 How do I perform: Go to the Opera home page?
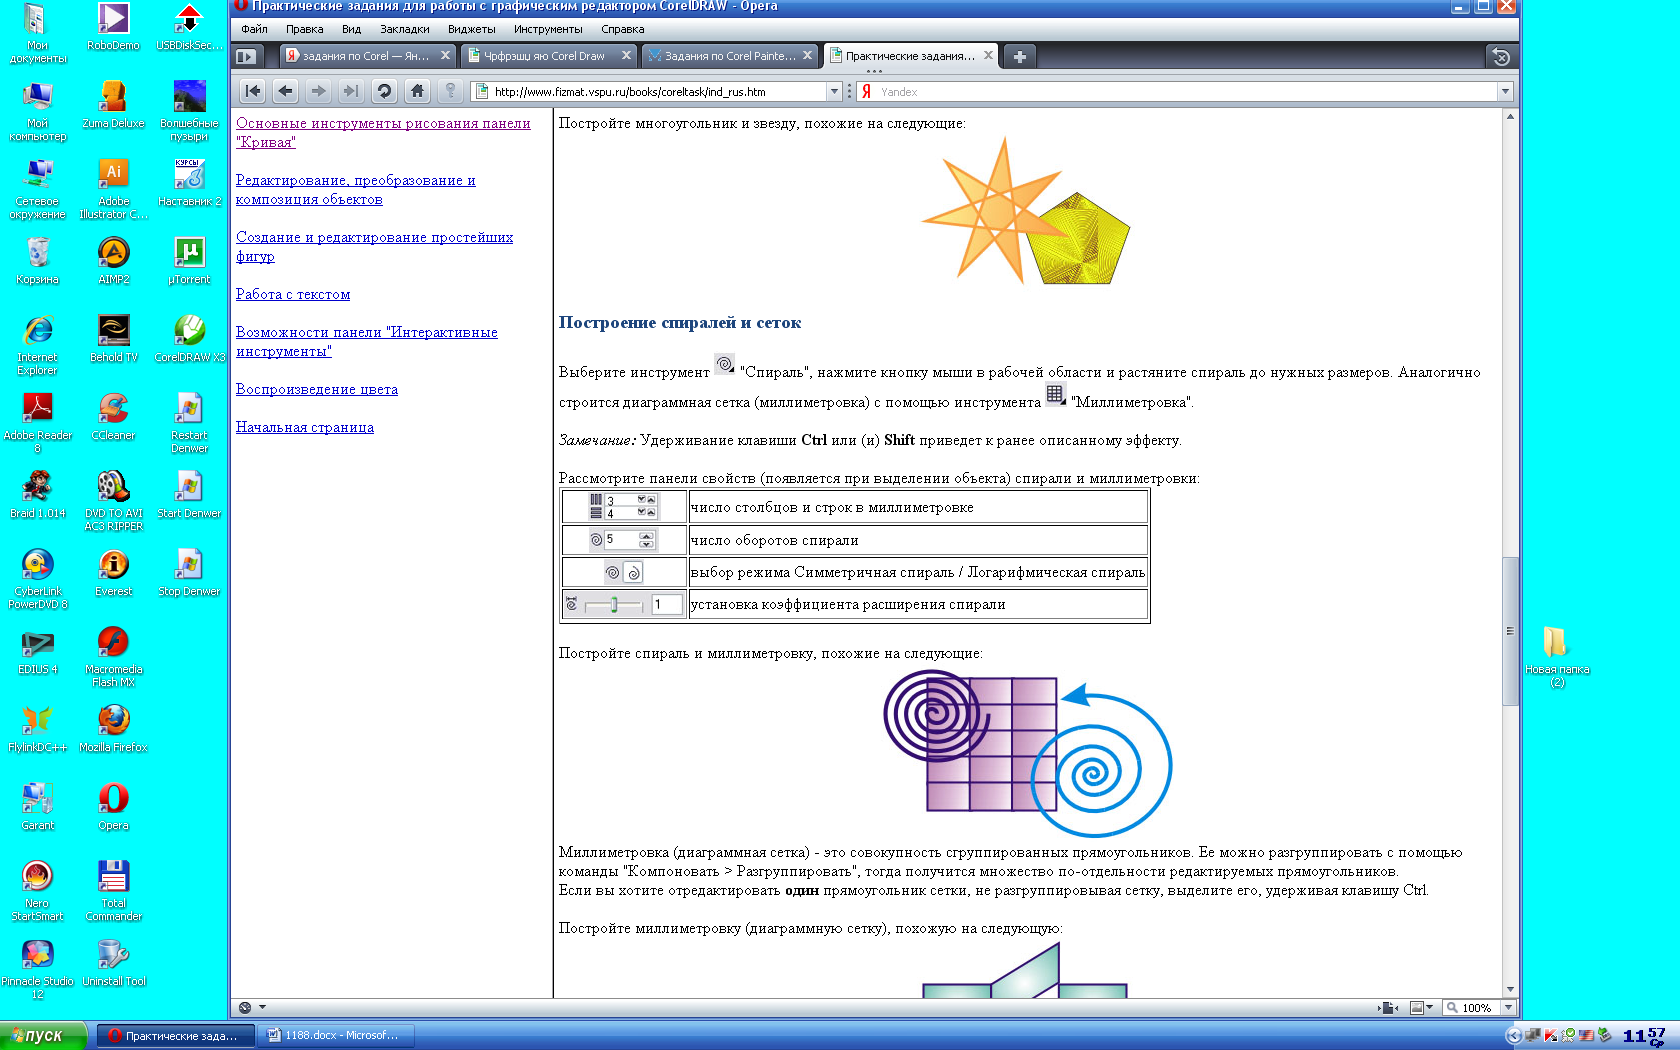point(417,91)
